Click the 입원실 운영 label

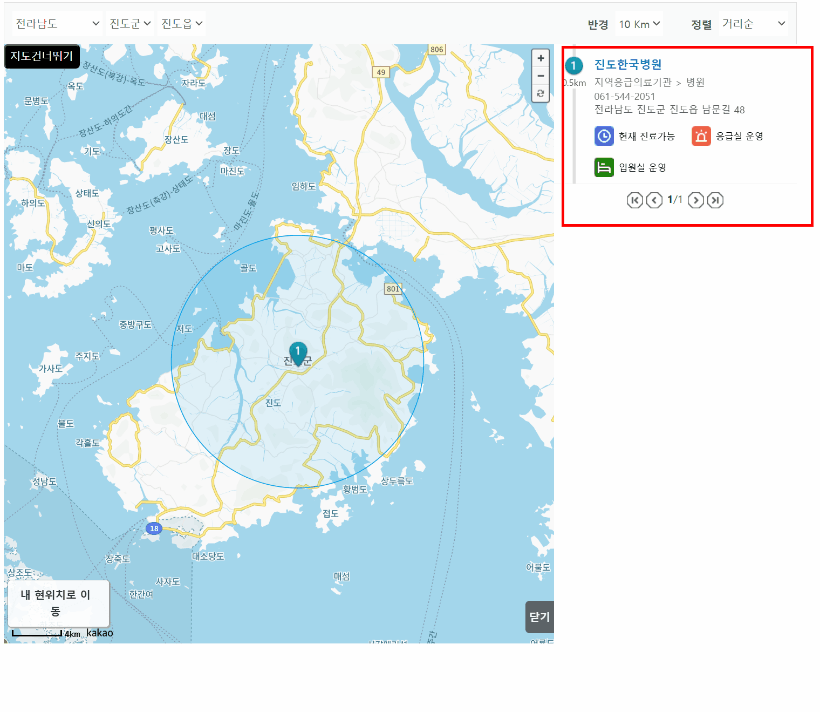[642, 167]
